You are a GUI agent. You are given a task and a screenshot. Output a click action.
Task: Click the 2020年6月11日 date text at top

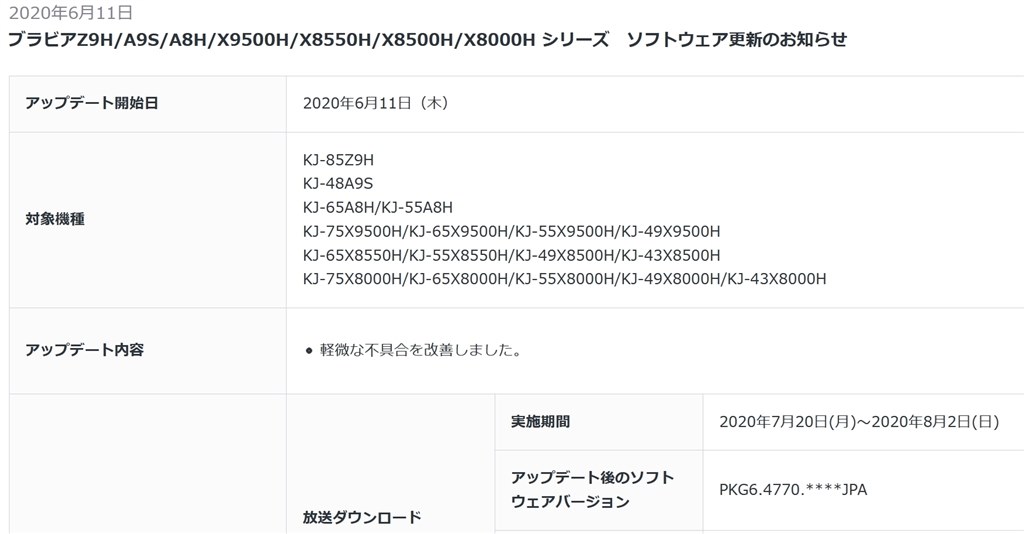71,12
